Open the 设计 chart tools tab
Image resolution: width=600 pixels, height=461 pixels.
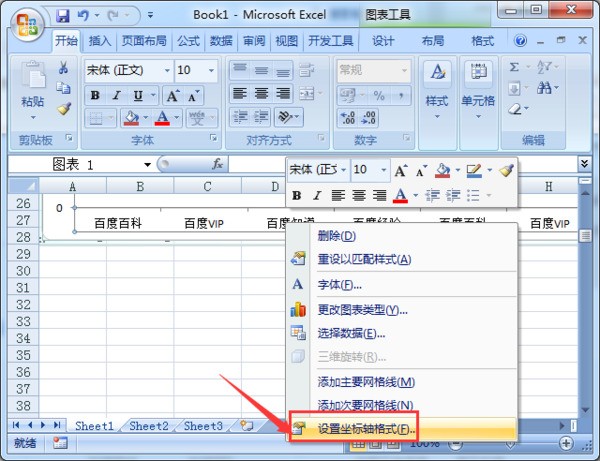pyautogui.click(x=383, y=41)
